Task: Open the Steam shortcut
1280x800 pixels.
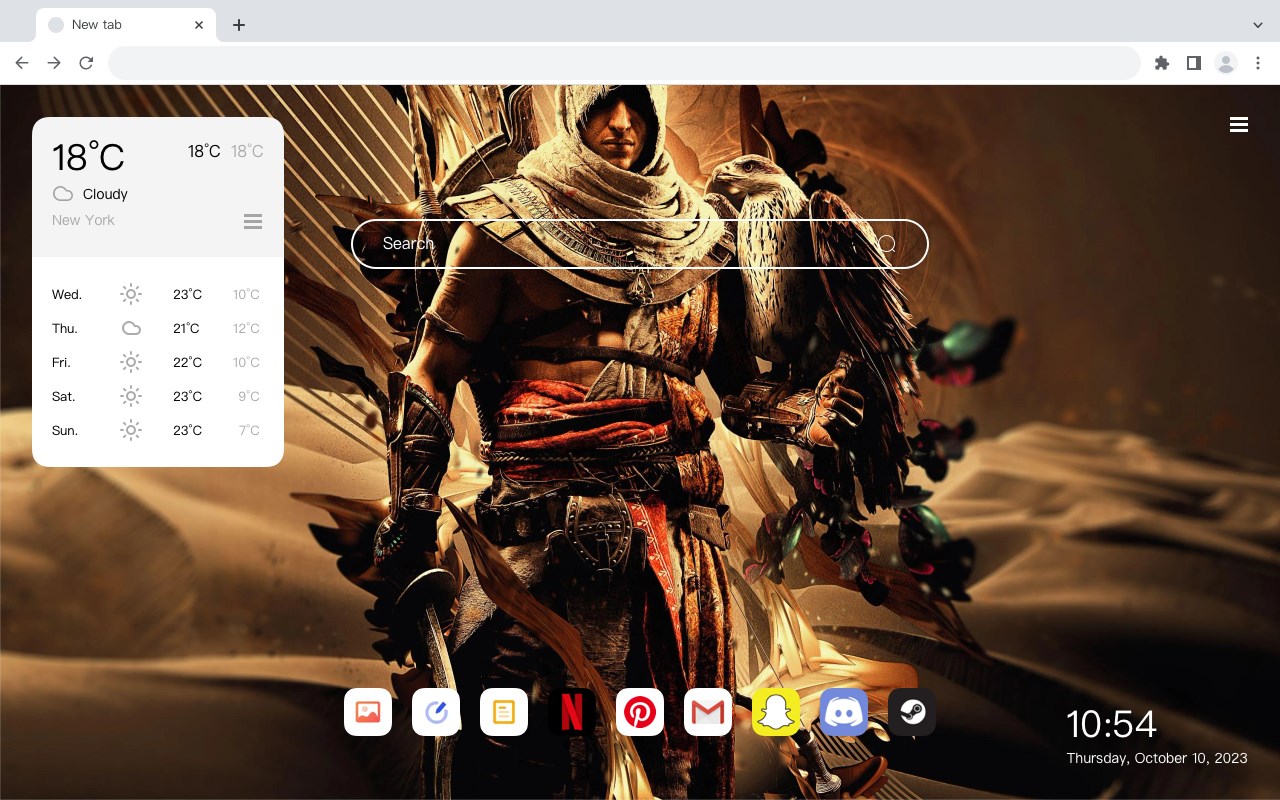Action: (912, 712)
